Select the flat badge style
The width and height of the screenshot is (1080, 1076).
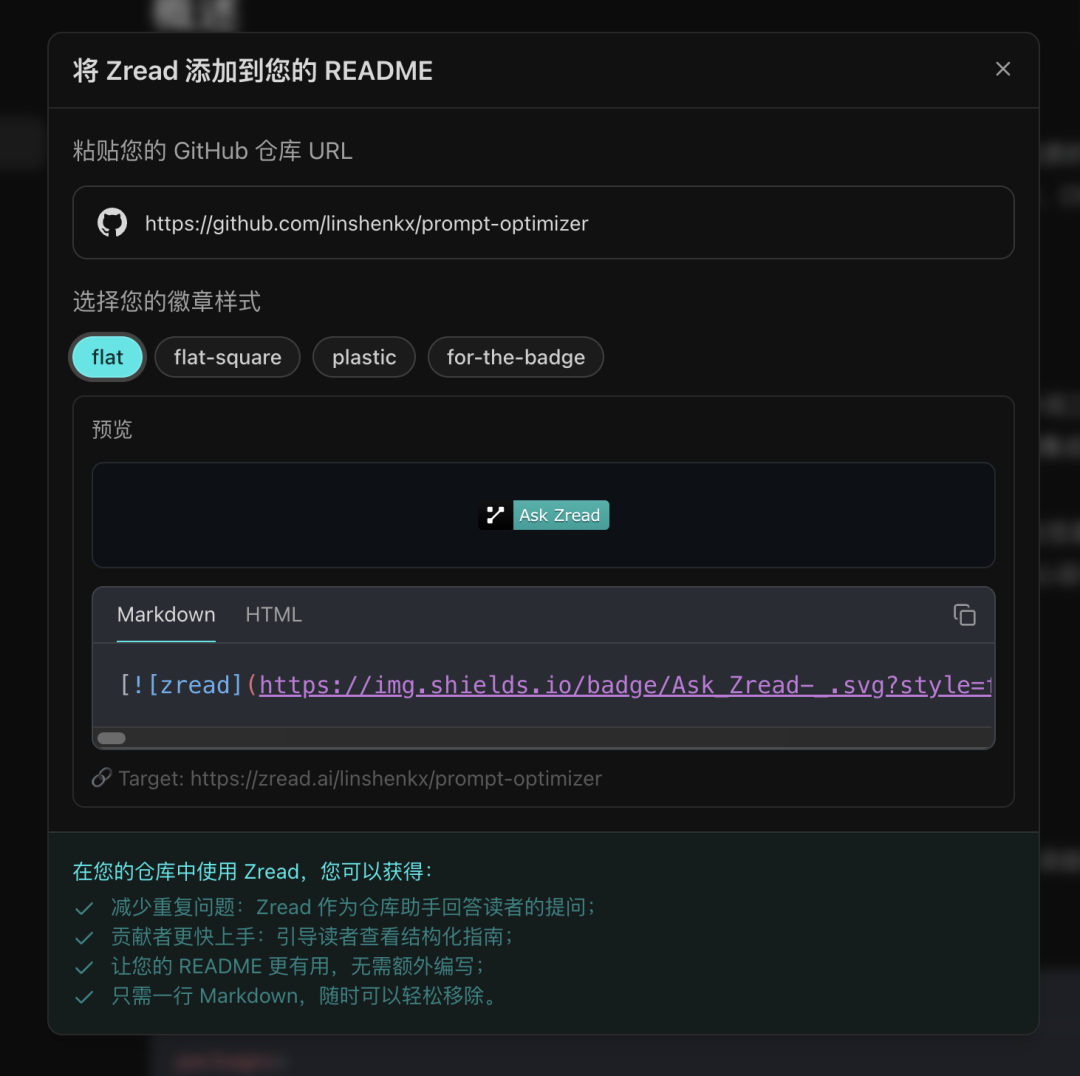point(107,357)
